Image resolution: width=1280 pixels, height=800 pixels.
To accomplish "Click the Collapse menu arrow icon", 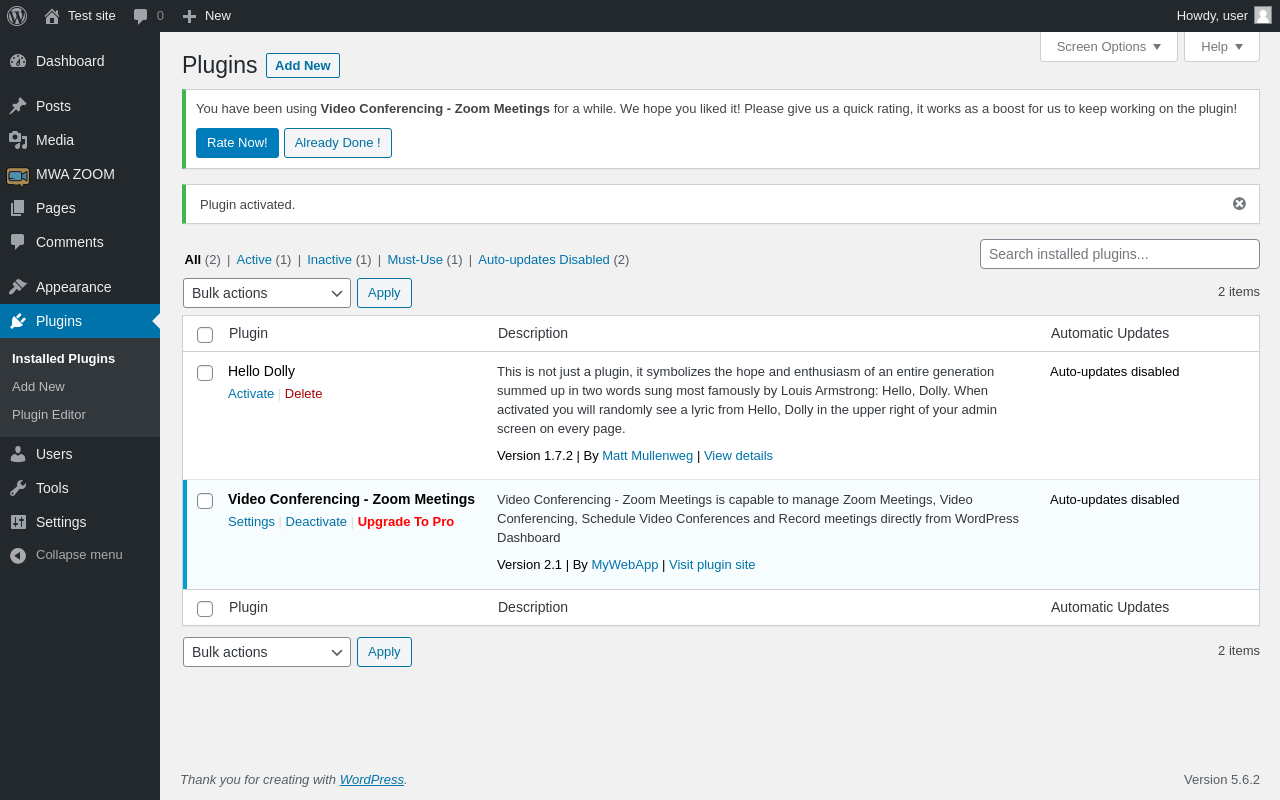I will click(18, 555).
